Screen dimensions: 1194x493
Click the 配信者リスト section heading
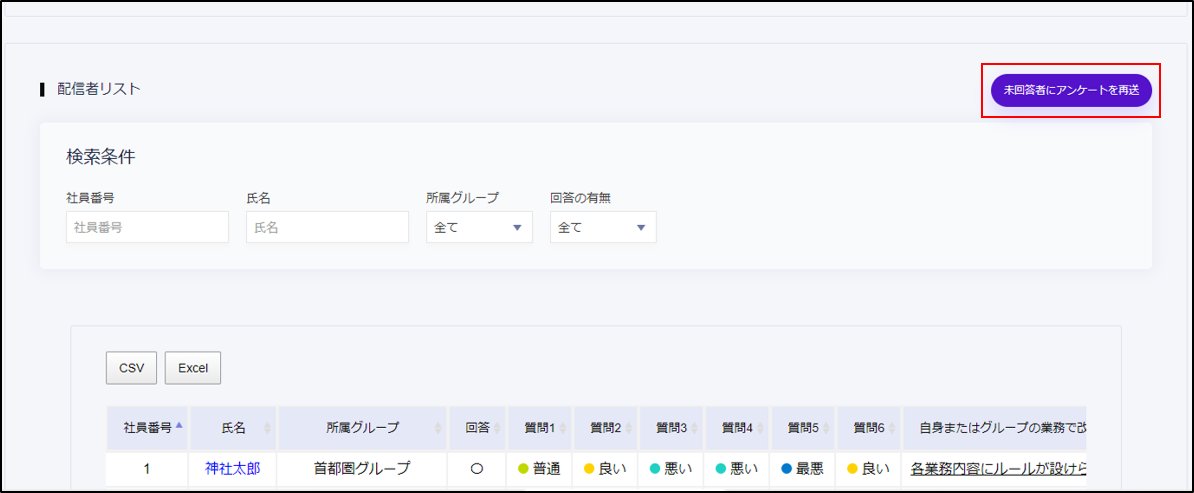coord(98,88)
